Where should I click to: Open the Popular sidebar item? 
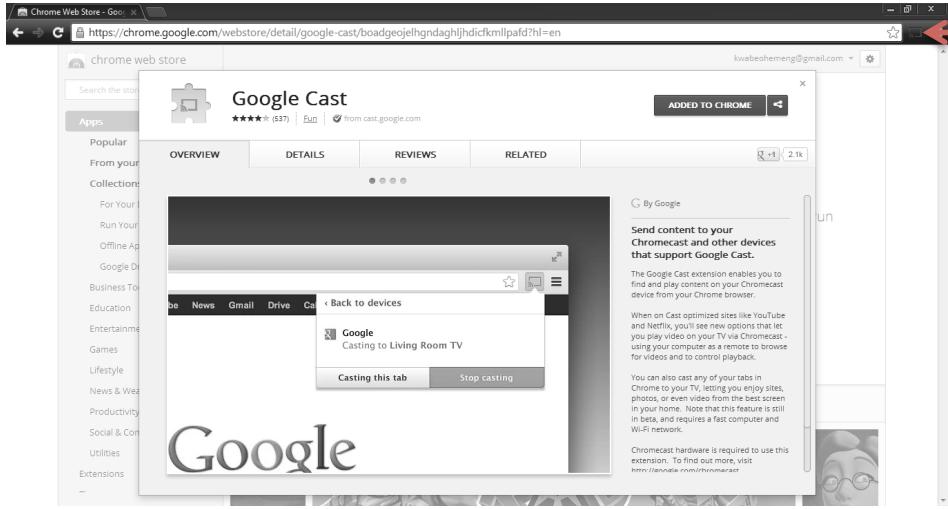(x=108, y=142)
